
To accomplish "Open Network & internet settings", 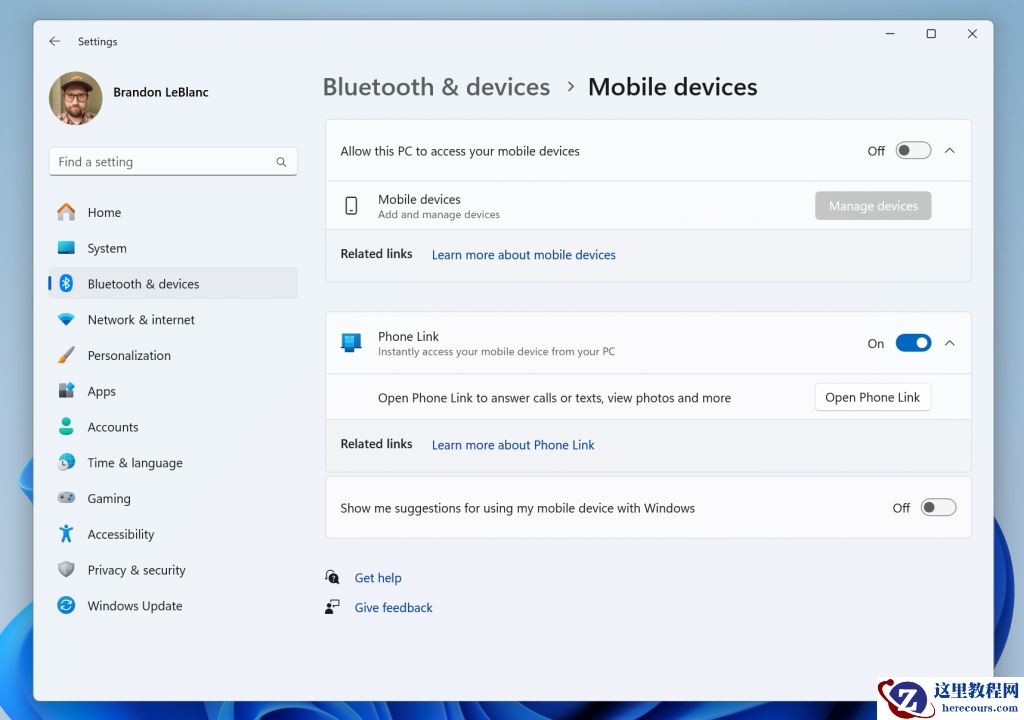I will coord(141,319).
